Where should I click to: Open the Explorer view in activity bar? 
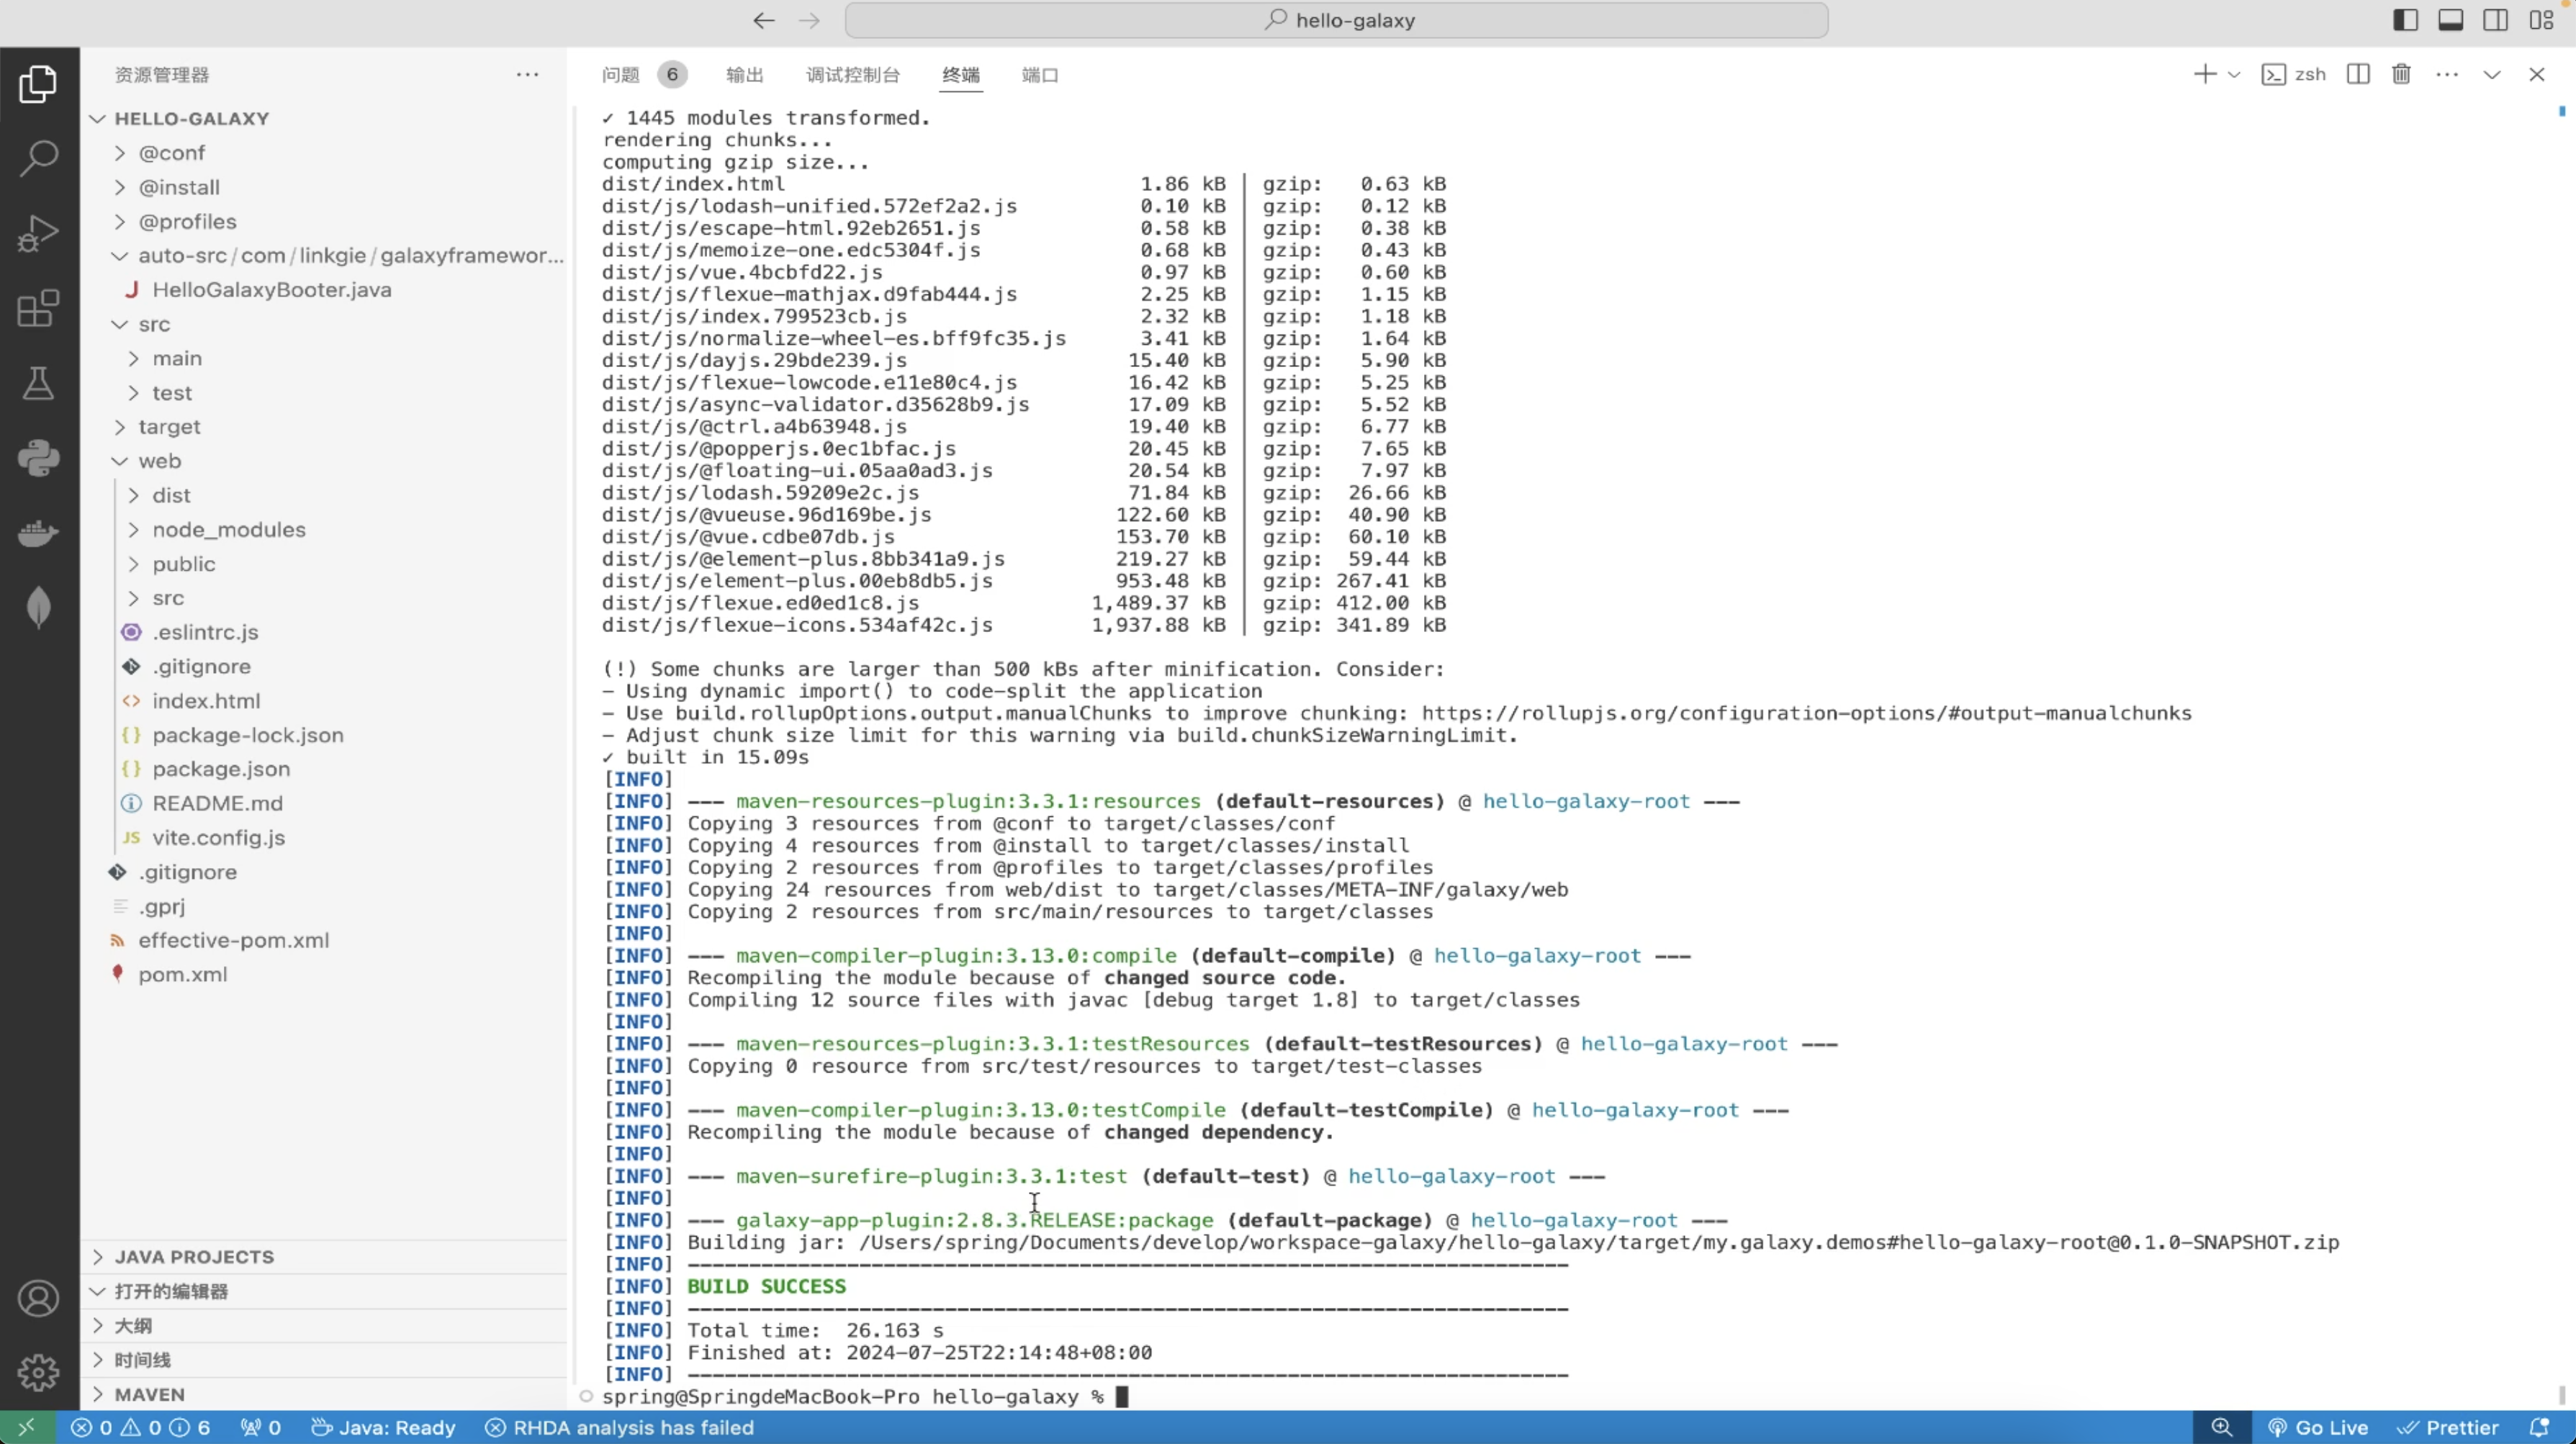point(38,84)
